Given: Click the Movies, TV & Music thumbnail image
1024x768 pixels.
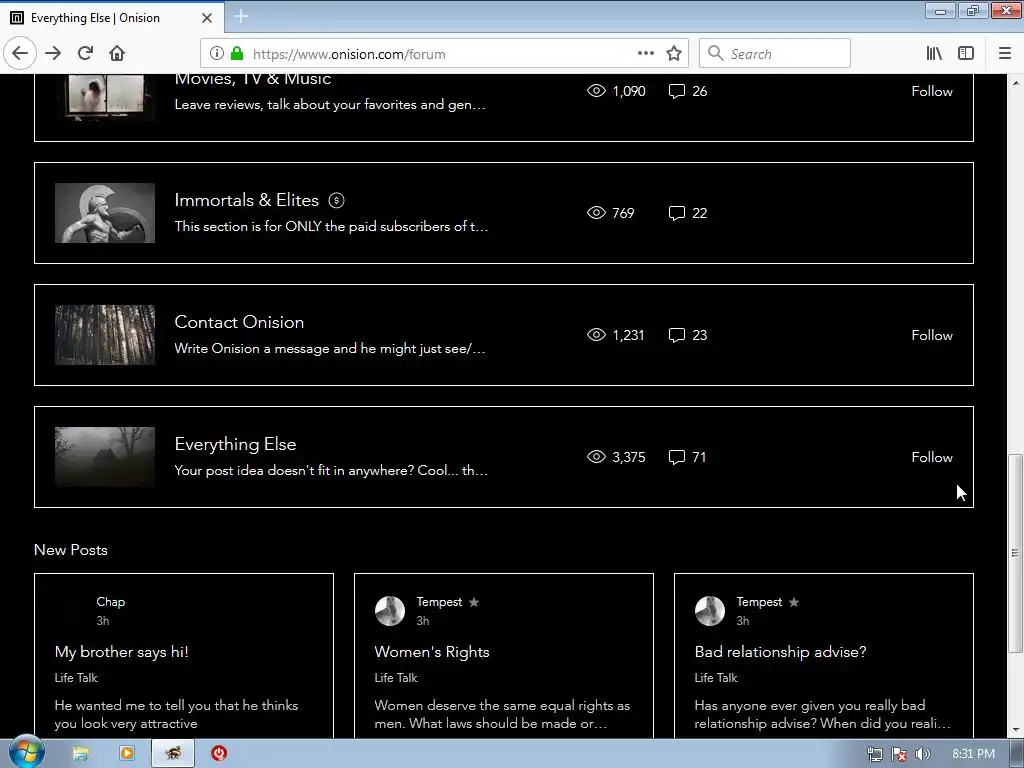Looking at the screenshot, I should tap(105, 97).
